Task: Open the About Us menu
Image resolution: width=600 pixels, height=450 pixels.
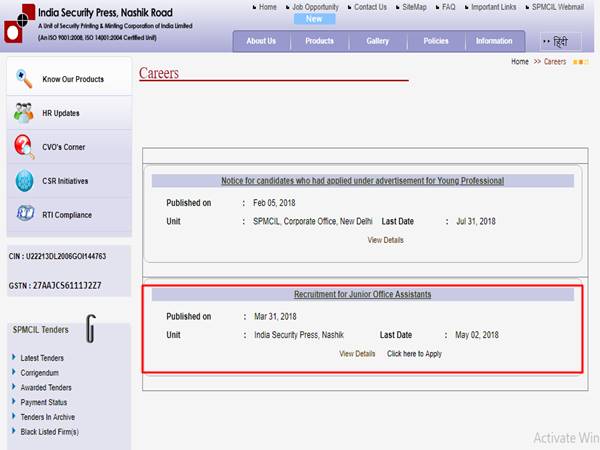Action: [261, 41]
